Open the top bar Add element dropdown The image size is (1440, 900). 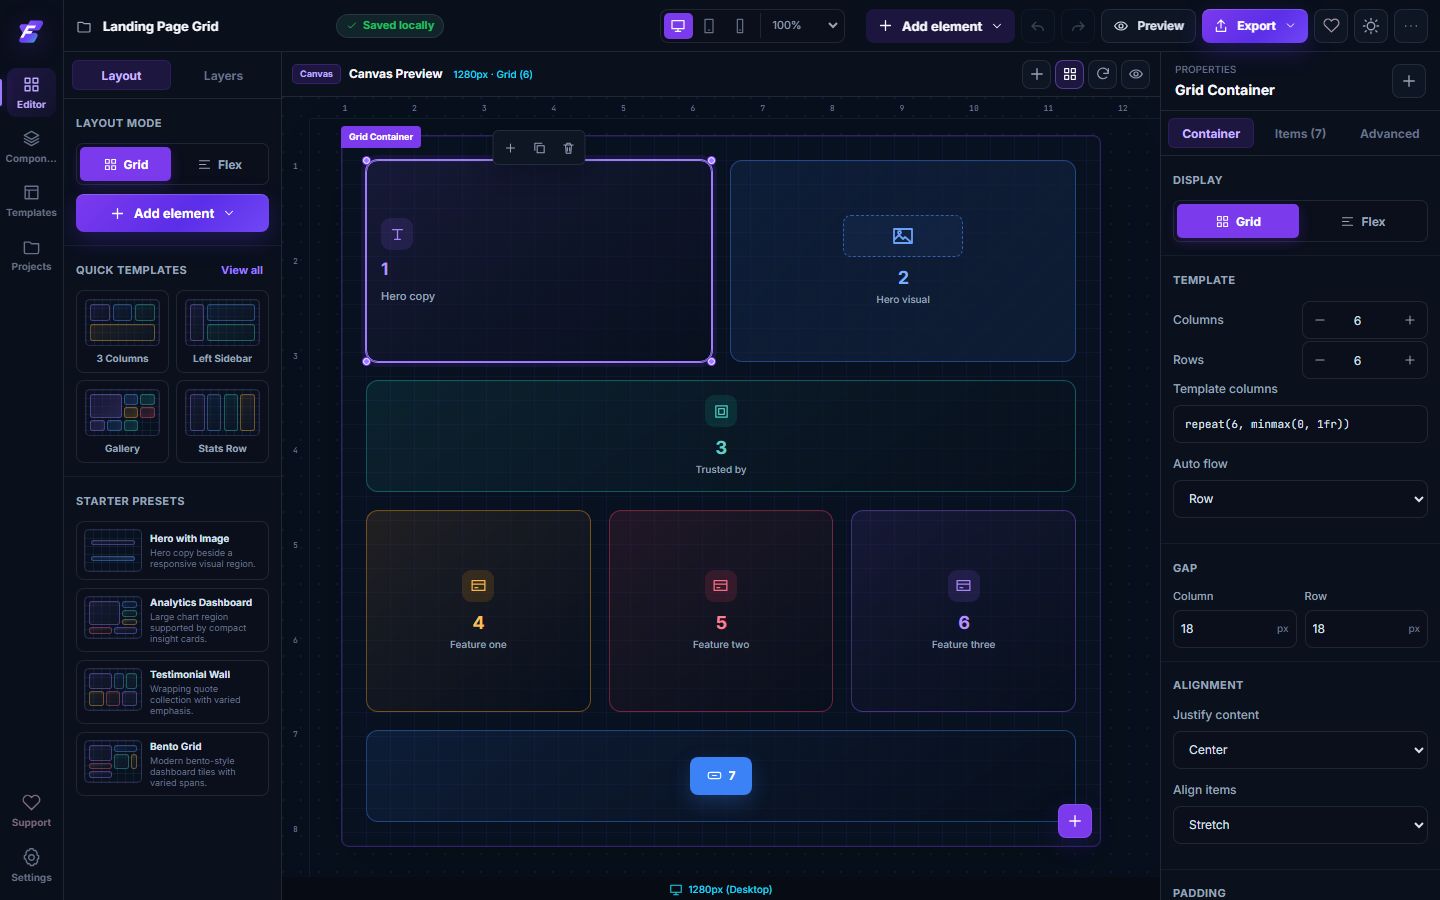940,26
